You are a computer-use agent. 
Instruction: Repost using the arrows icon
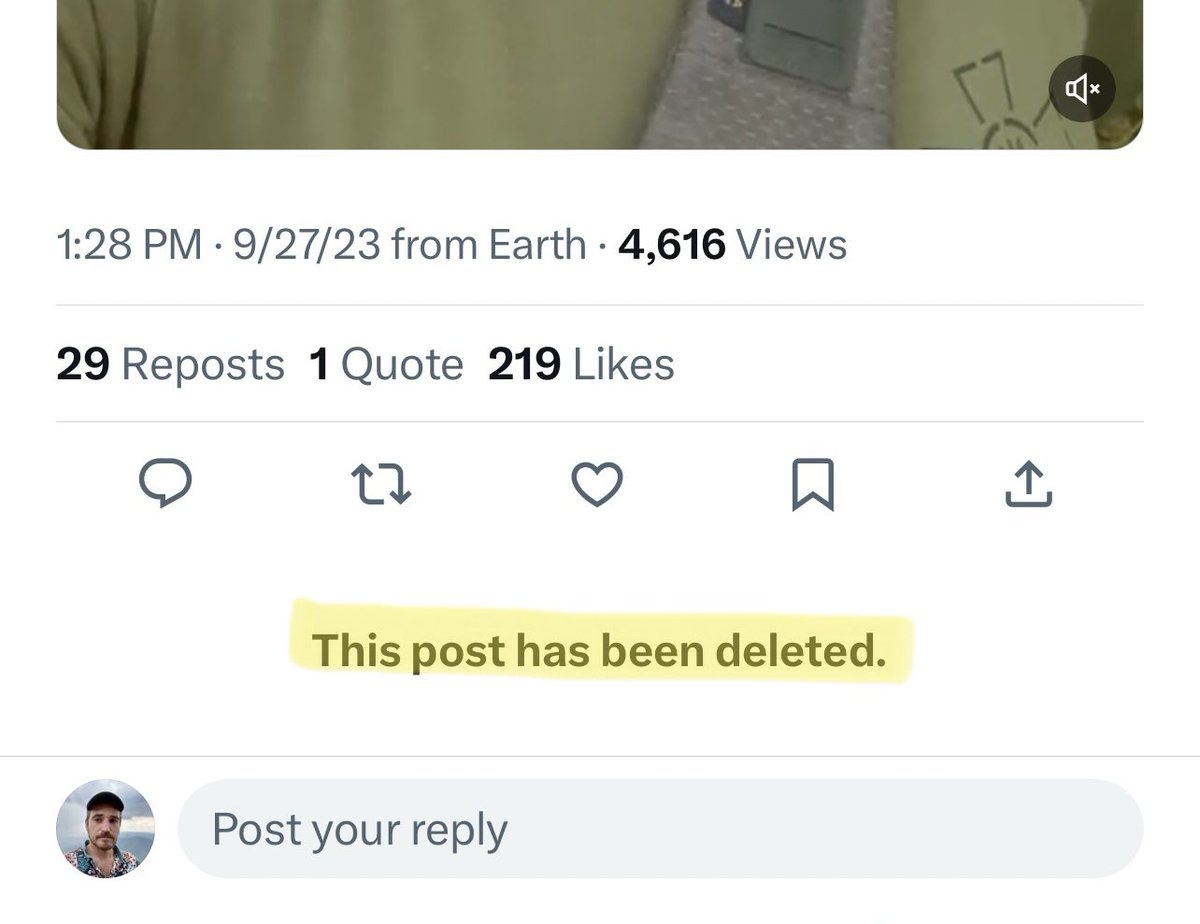(383, 485)
